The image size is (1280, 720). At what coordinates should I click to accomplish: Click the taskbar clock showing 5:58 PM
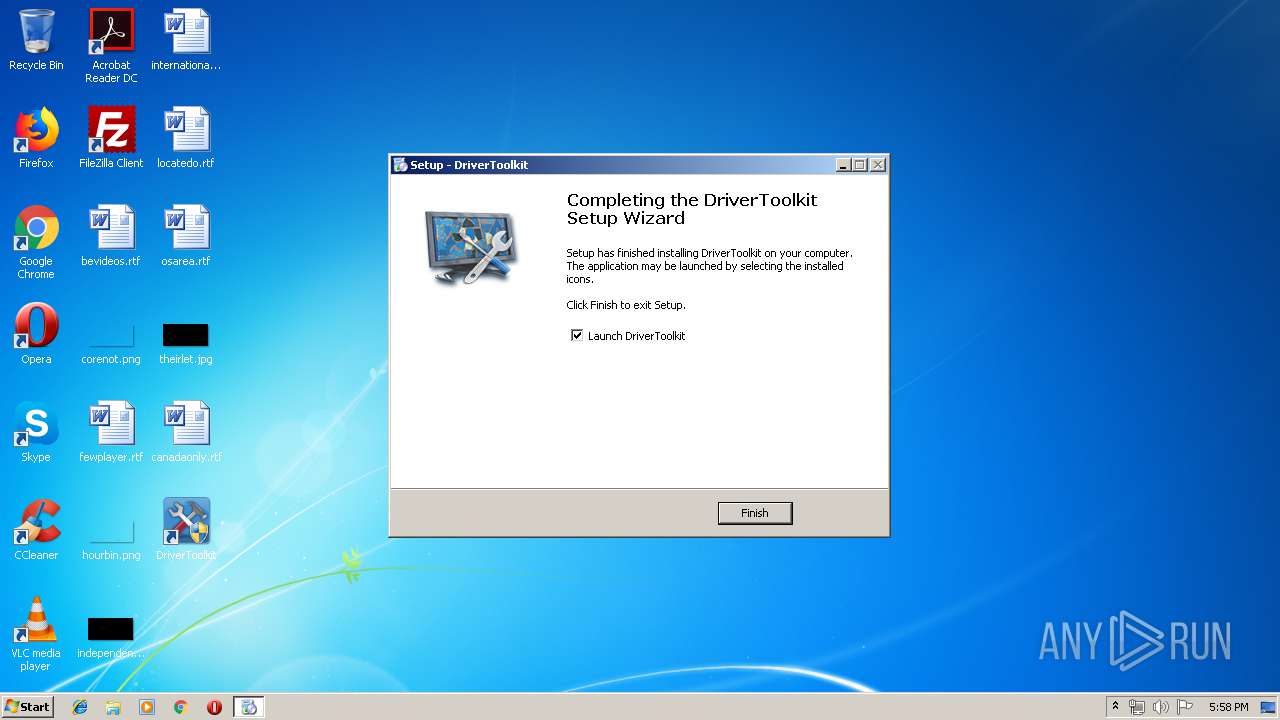(1228, 707)
